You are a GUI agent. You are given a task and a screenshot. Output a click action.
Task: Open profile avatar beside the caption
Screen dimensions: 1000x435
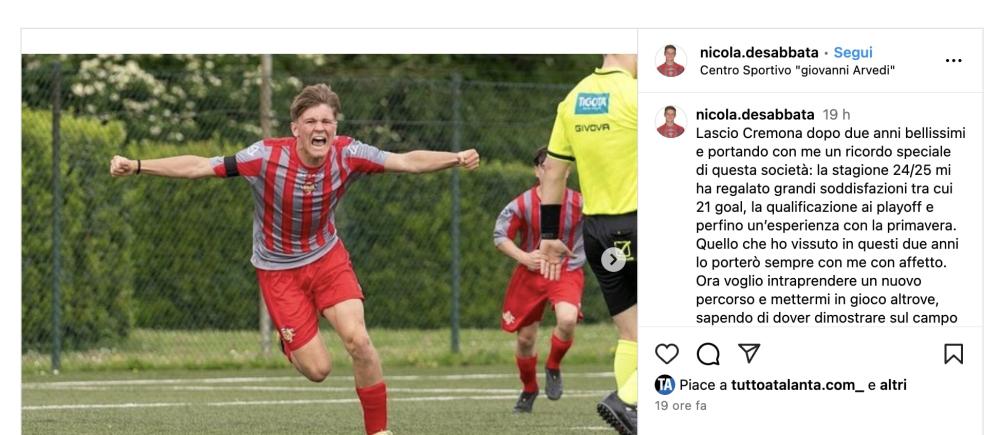pos(671,122)
